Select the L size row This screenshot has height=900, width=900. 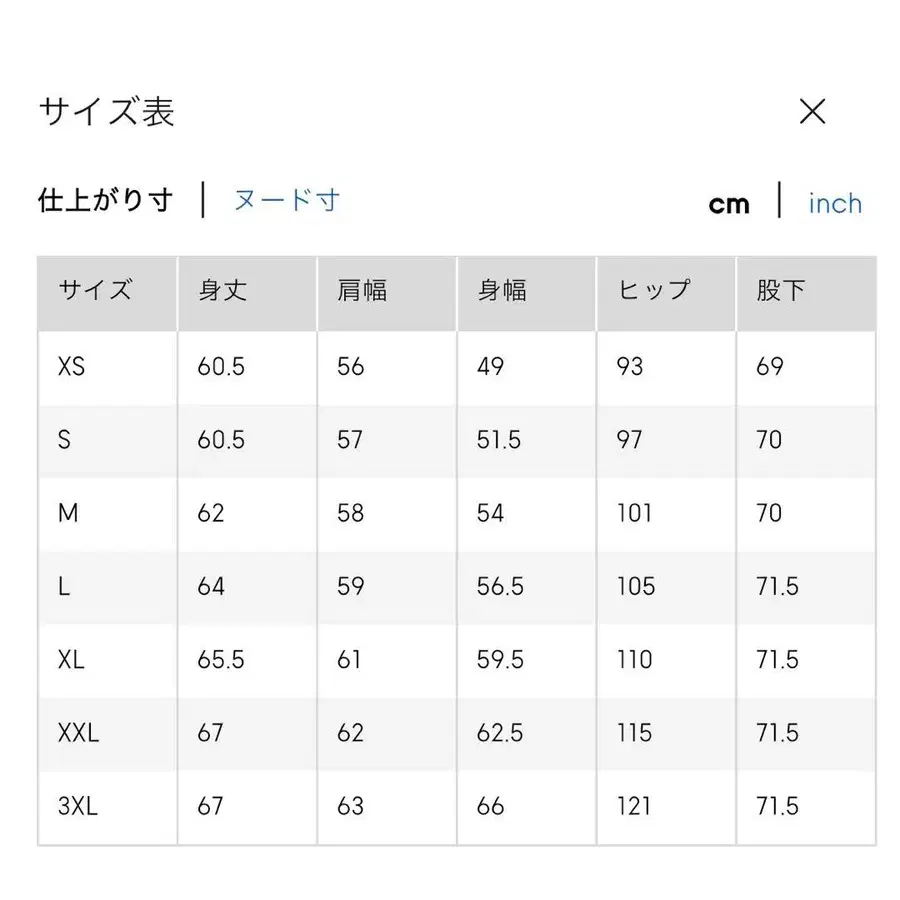coord(61,587)
